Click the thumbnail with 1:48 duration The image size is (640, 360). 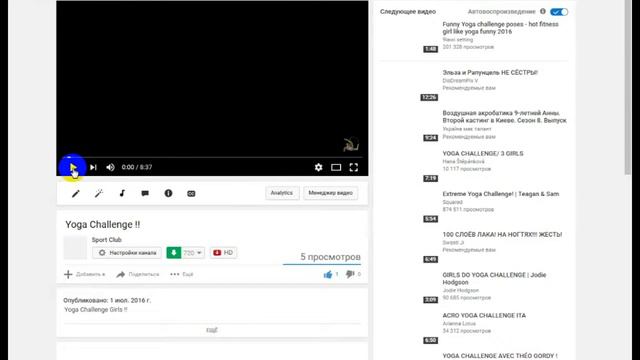tap(409, 37)
